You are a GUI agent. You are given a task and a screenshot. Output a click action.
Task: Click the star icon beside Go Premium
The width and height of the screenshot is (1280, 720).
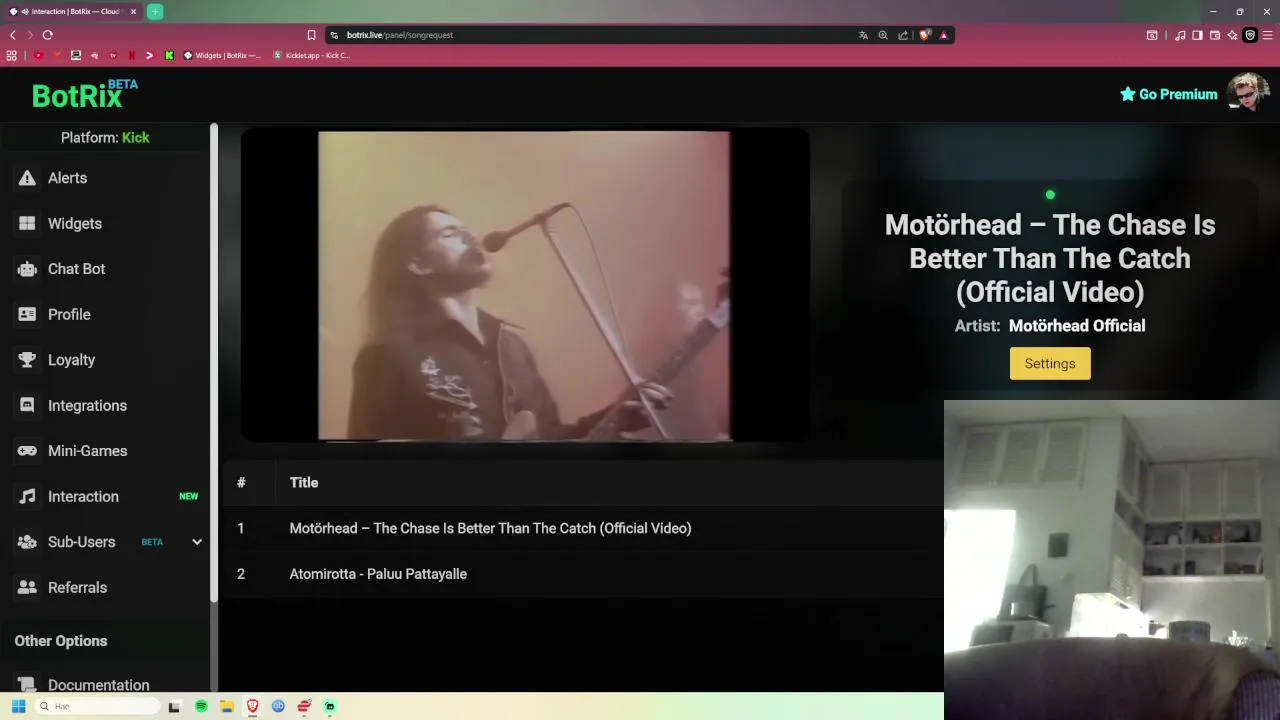(1127, 94)
